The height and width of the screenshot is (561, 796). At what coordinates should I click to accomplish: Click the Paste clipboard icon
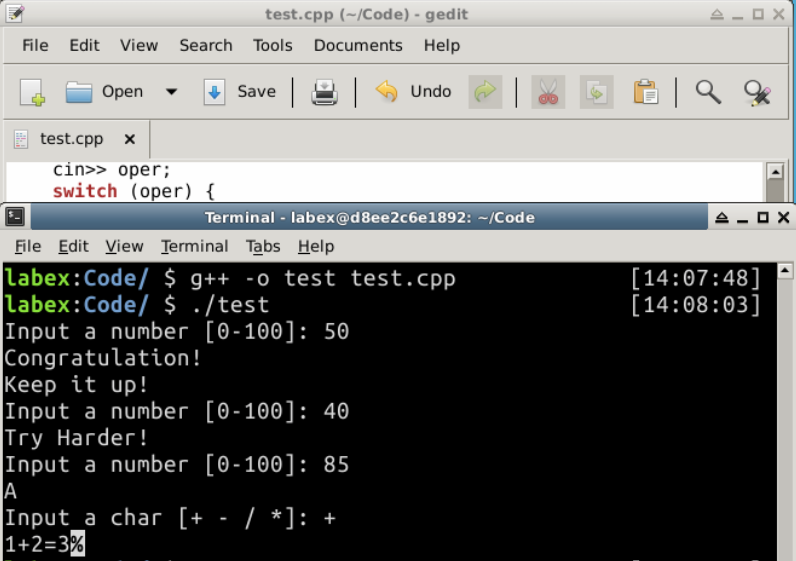(645, 92)
